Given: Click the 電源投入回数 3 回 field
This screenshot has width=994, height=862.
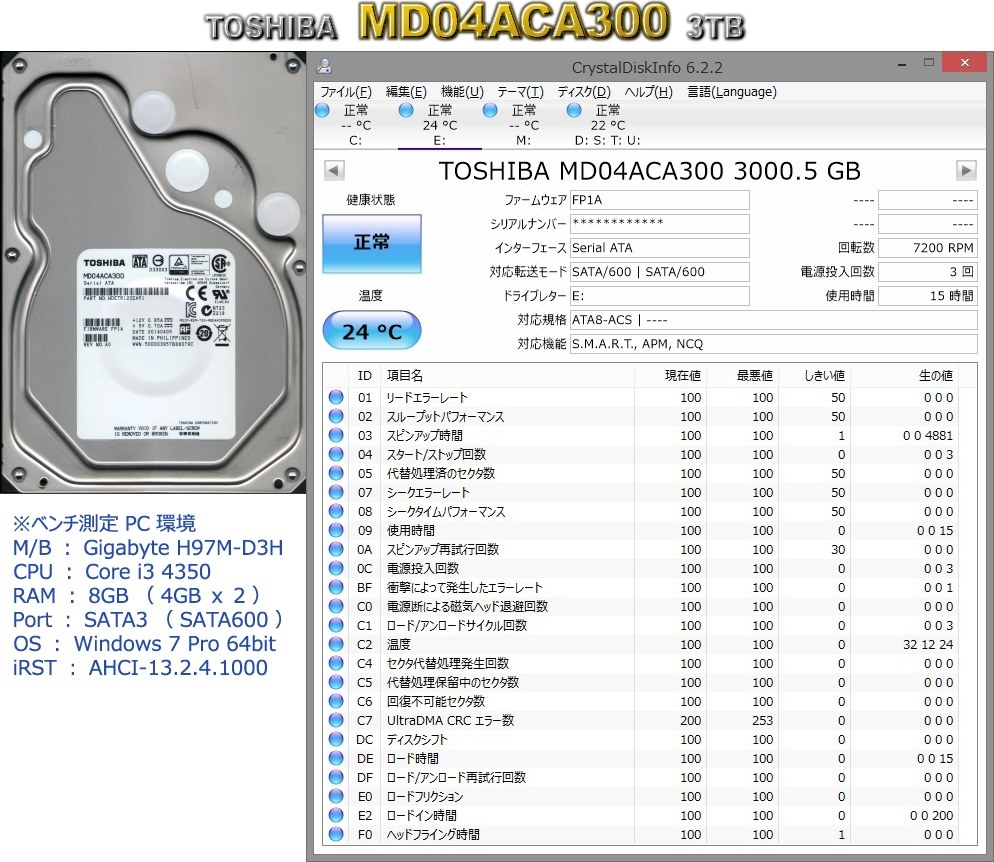Looking at the screenshot, I should (927, 272).
